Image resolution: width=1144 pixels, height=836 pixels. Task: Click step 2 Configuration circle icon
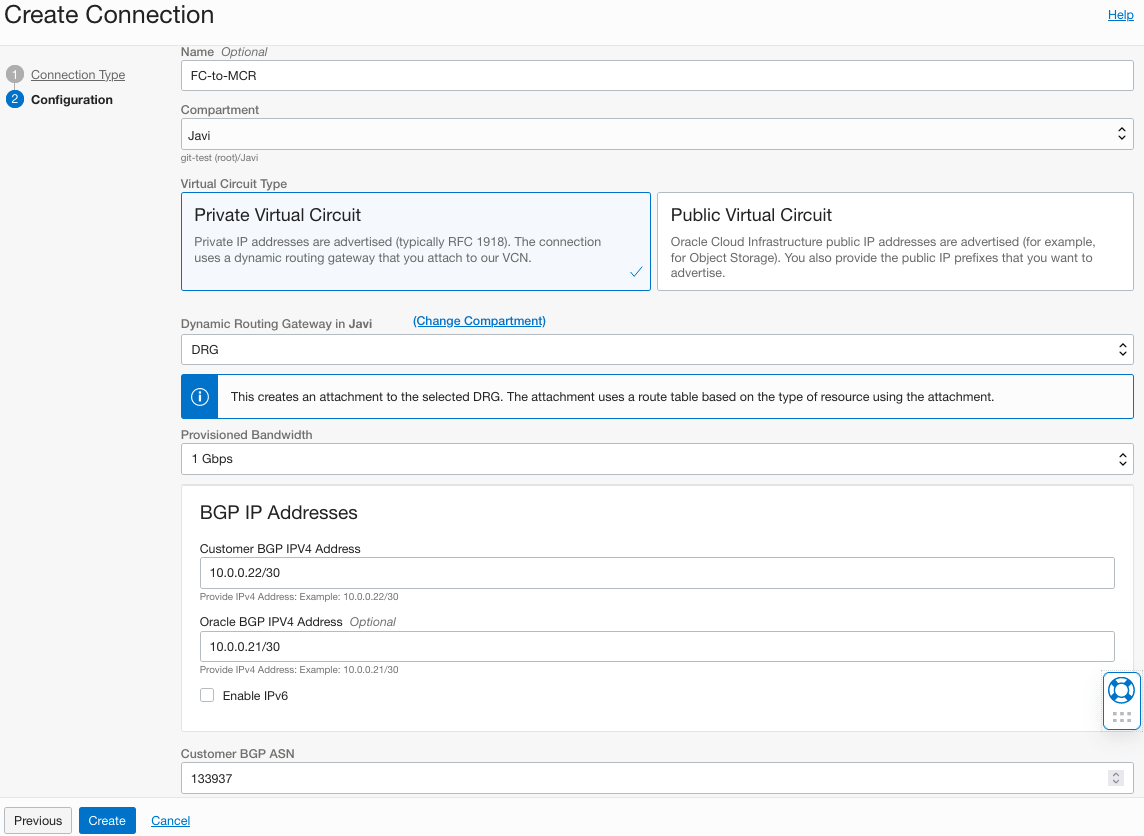pos(14,100)
